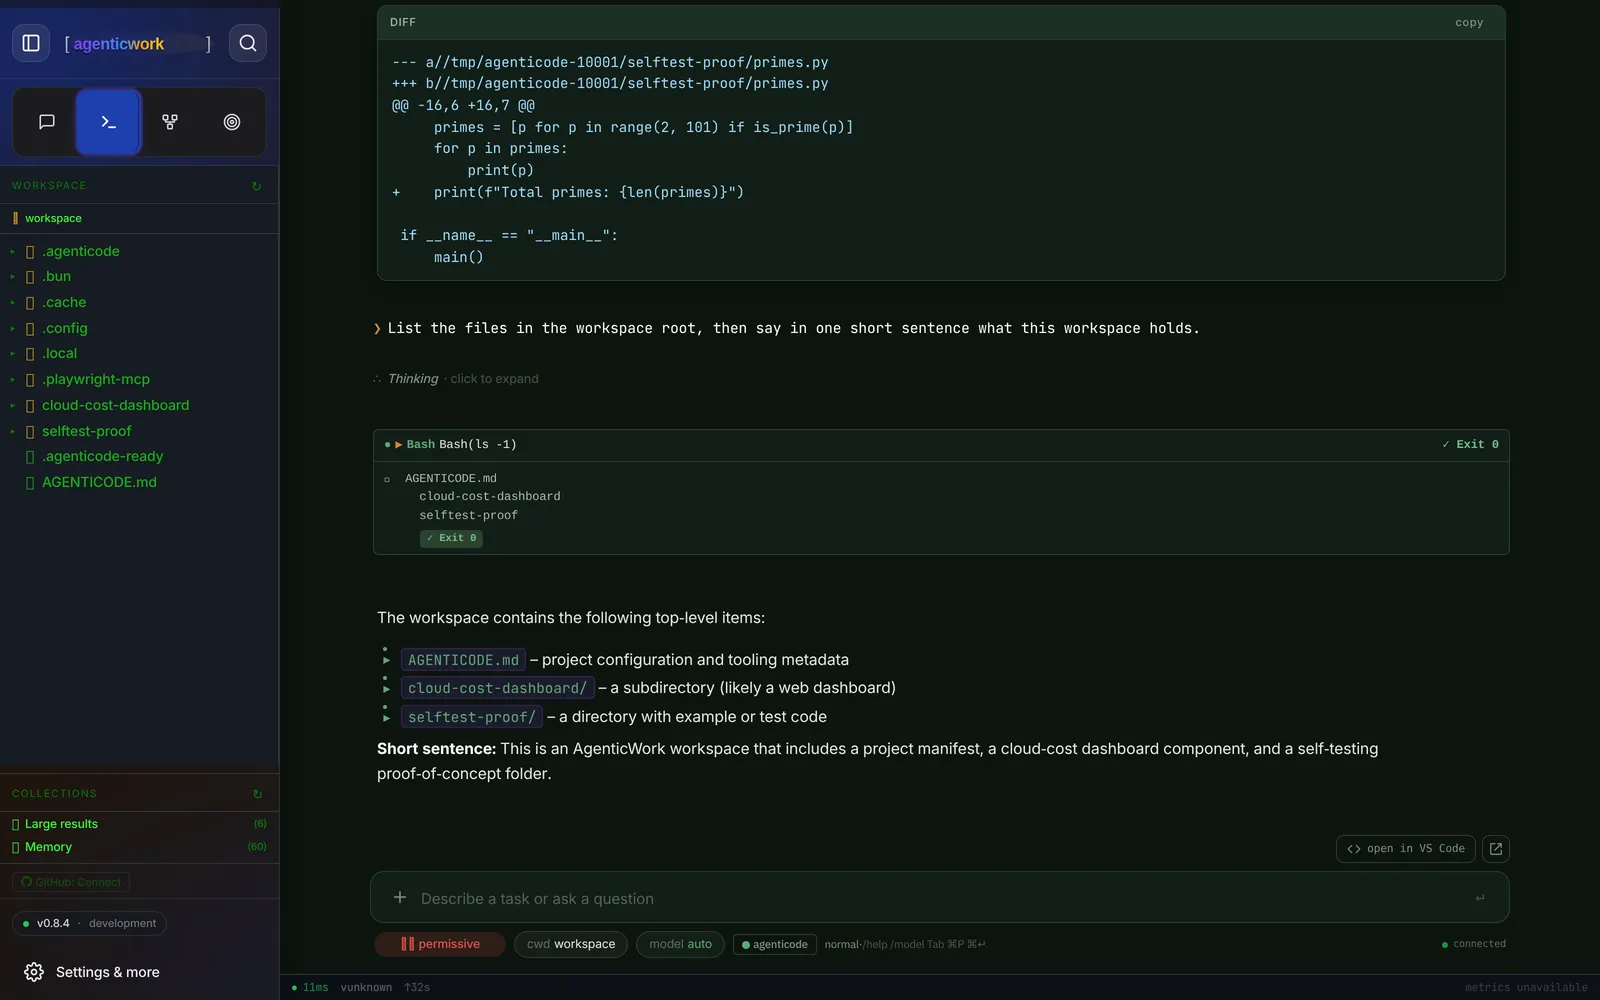Screen dimensions: 1600x1000
Task: Collapse the sidebar panel icon
Action: pyautogui.click(x=31, y=43)
